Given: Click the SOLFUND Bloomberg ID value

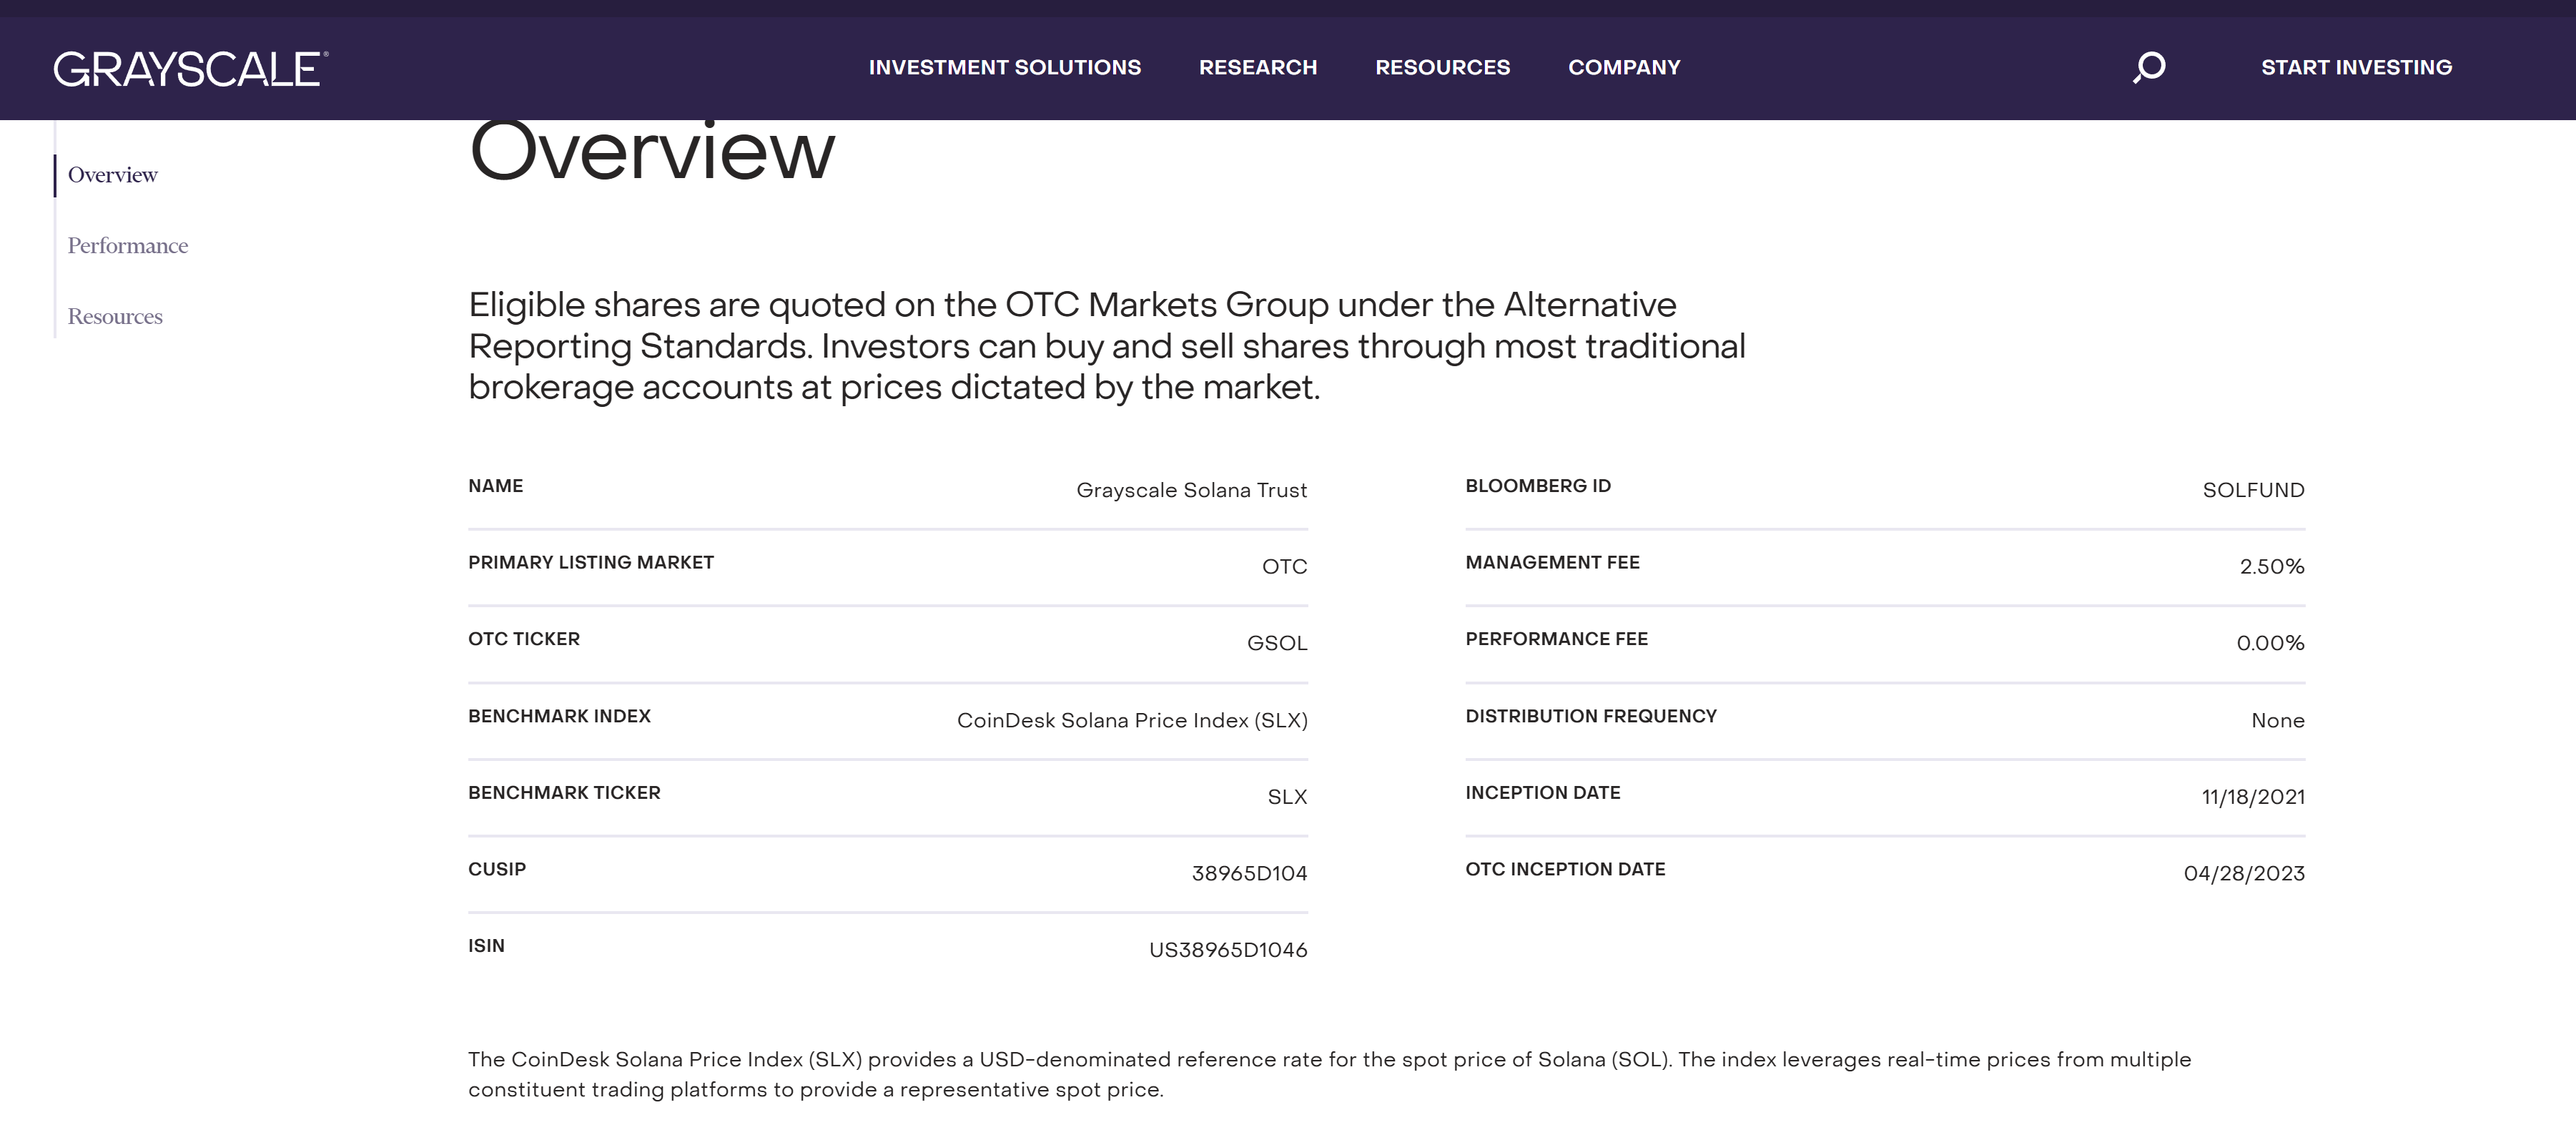Looking at the screenshot, I should click(2252, 490).
